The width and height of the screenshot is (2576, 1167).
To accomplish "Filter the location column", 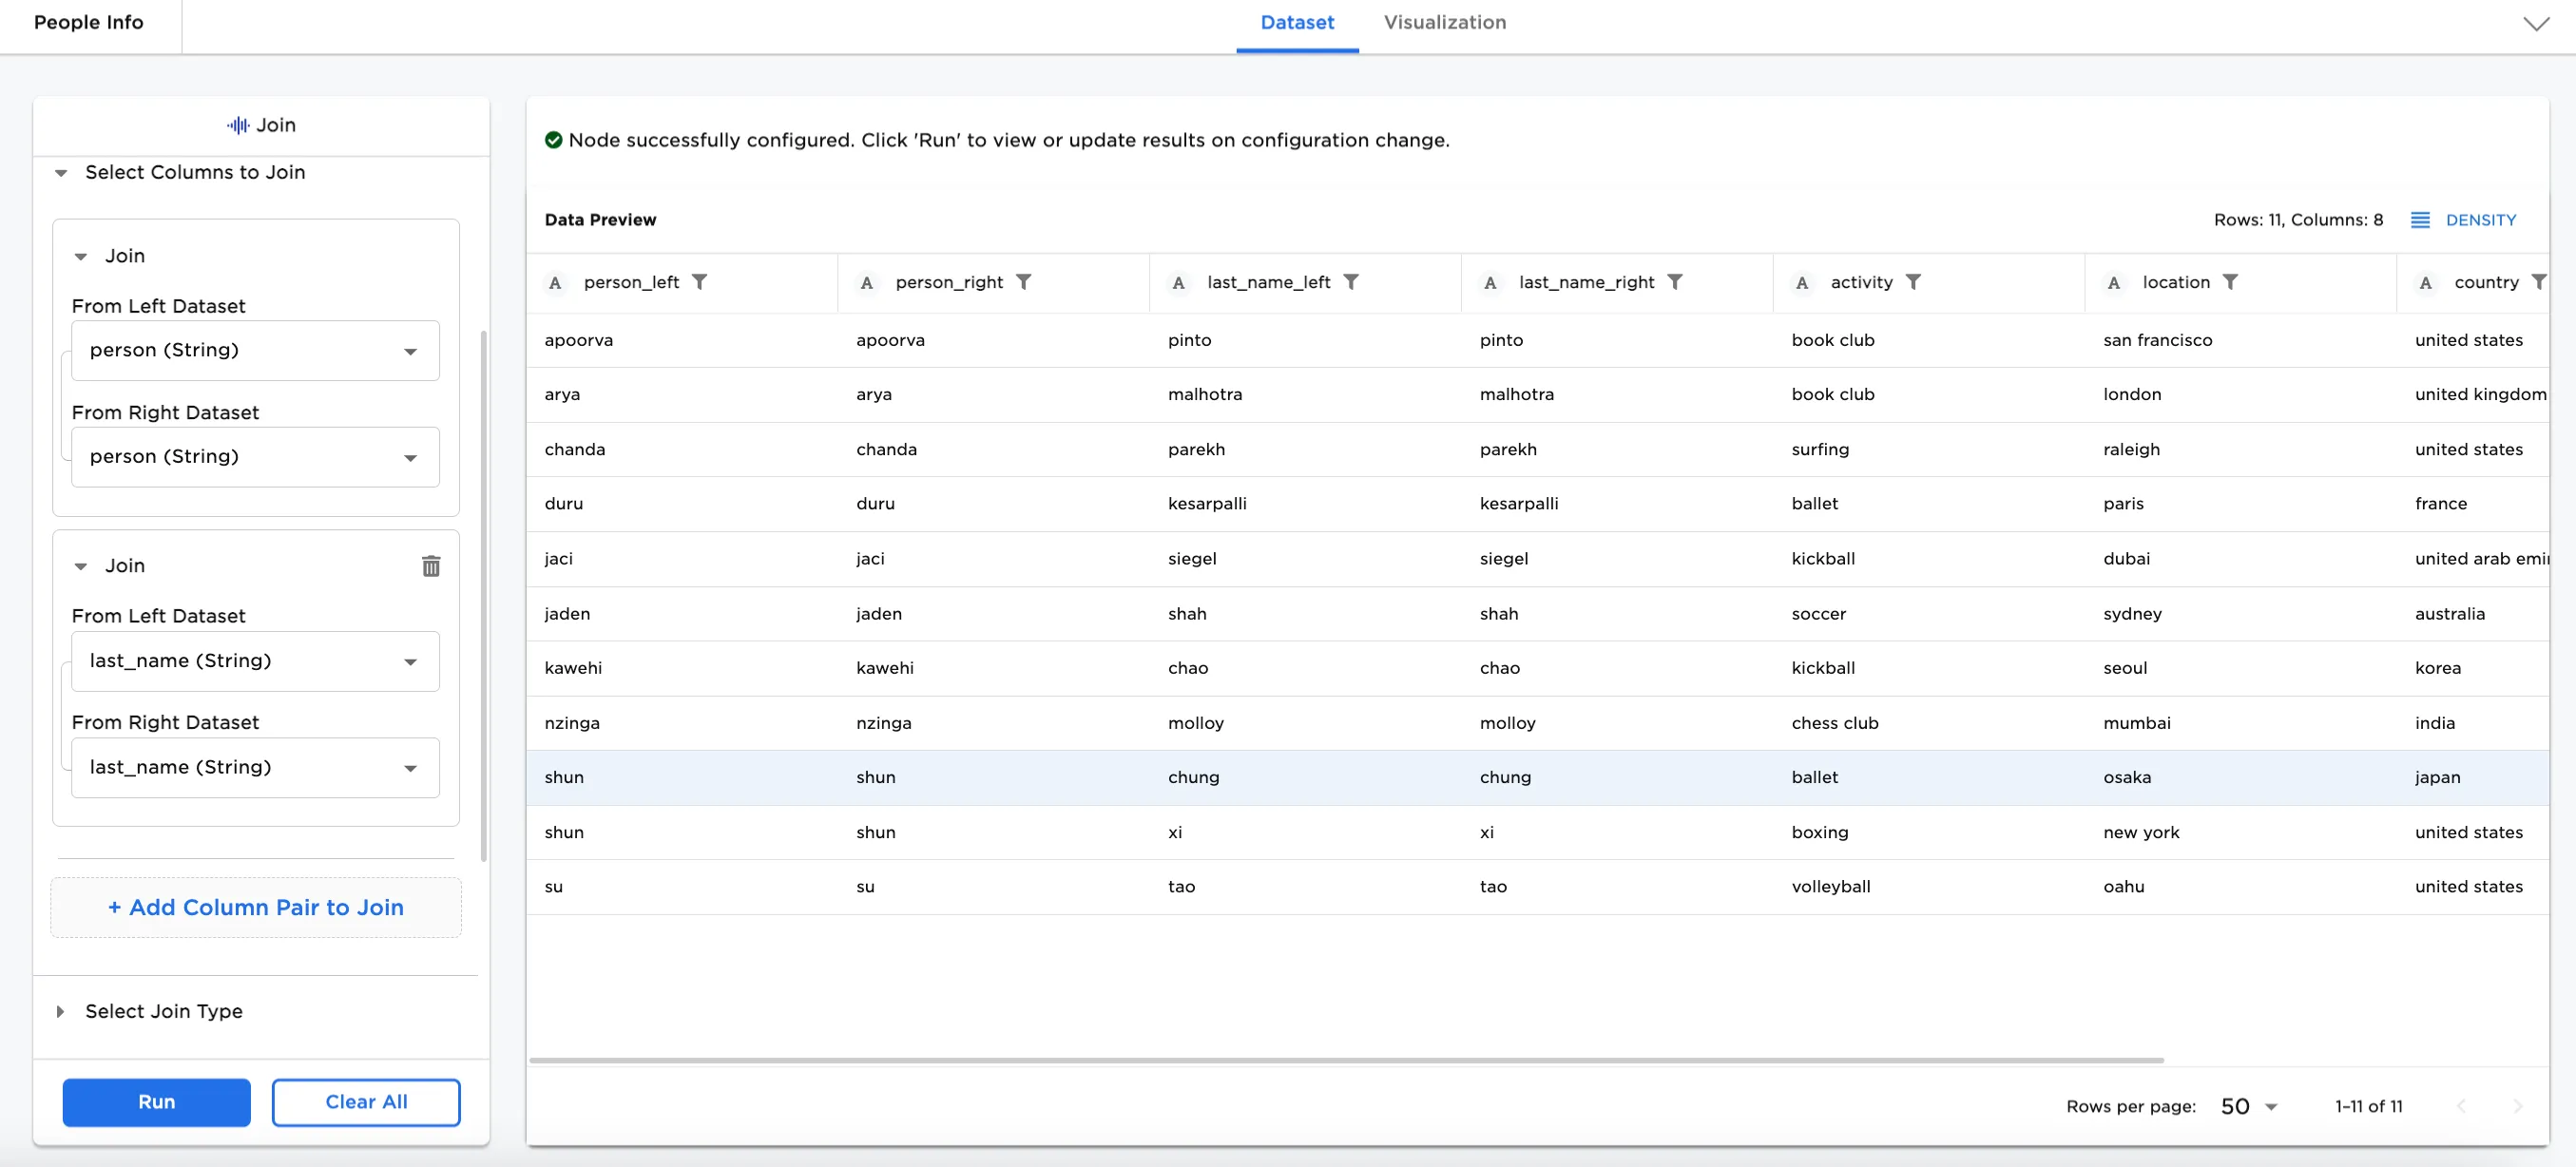I will point(2232,282).
